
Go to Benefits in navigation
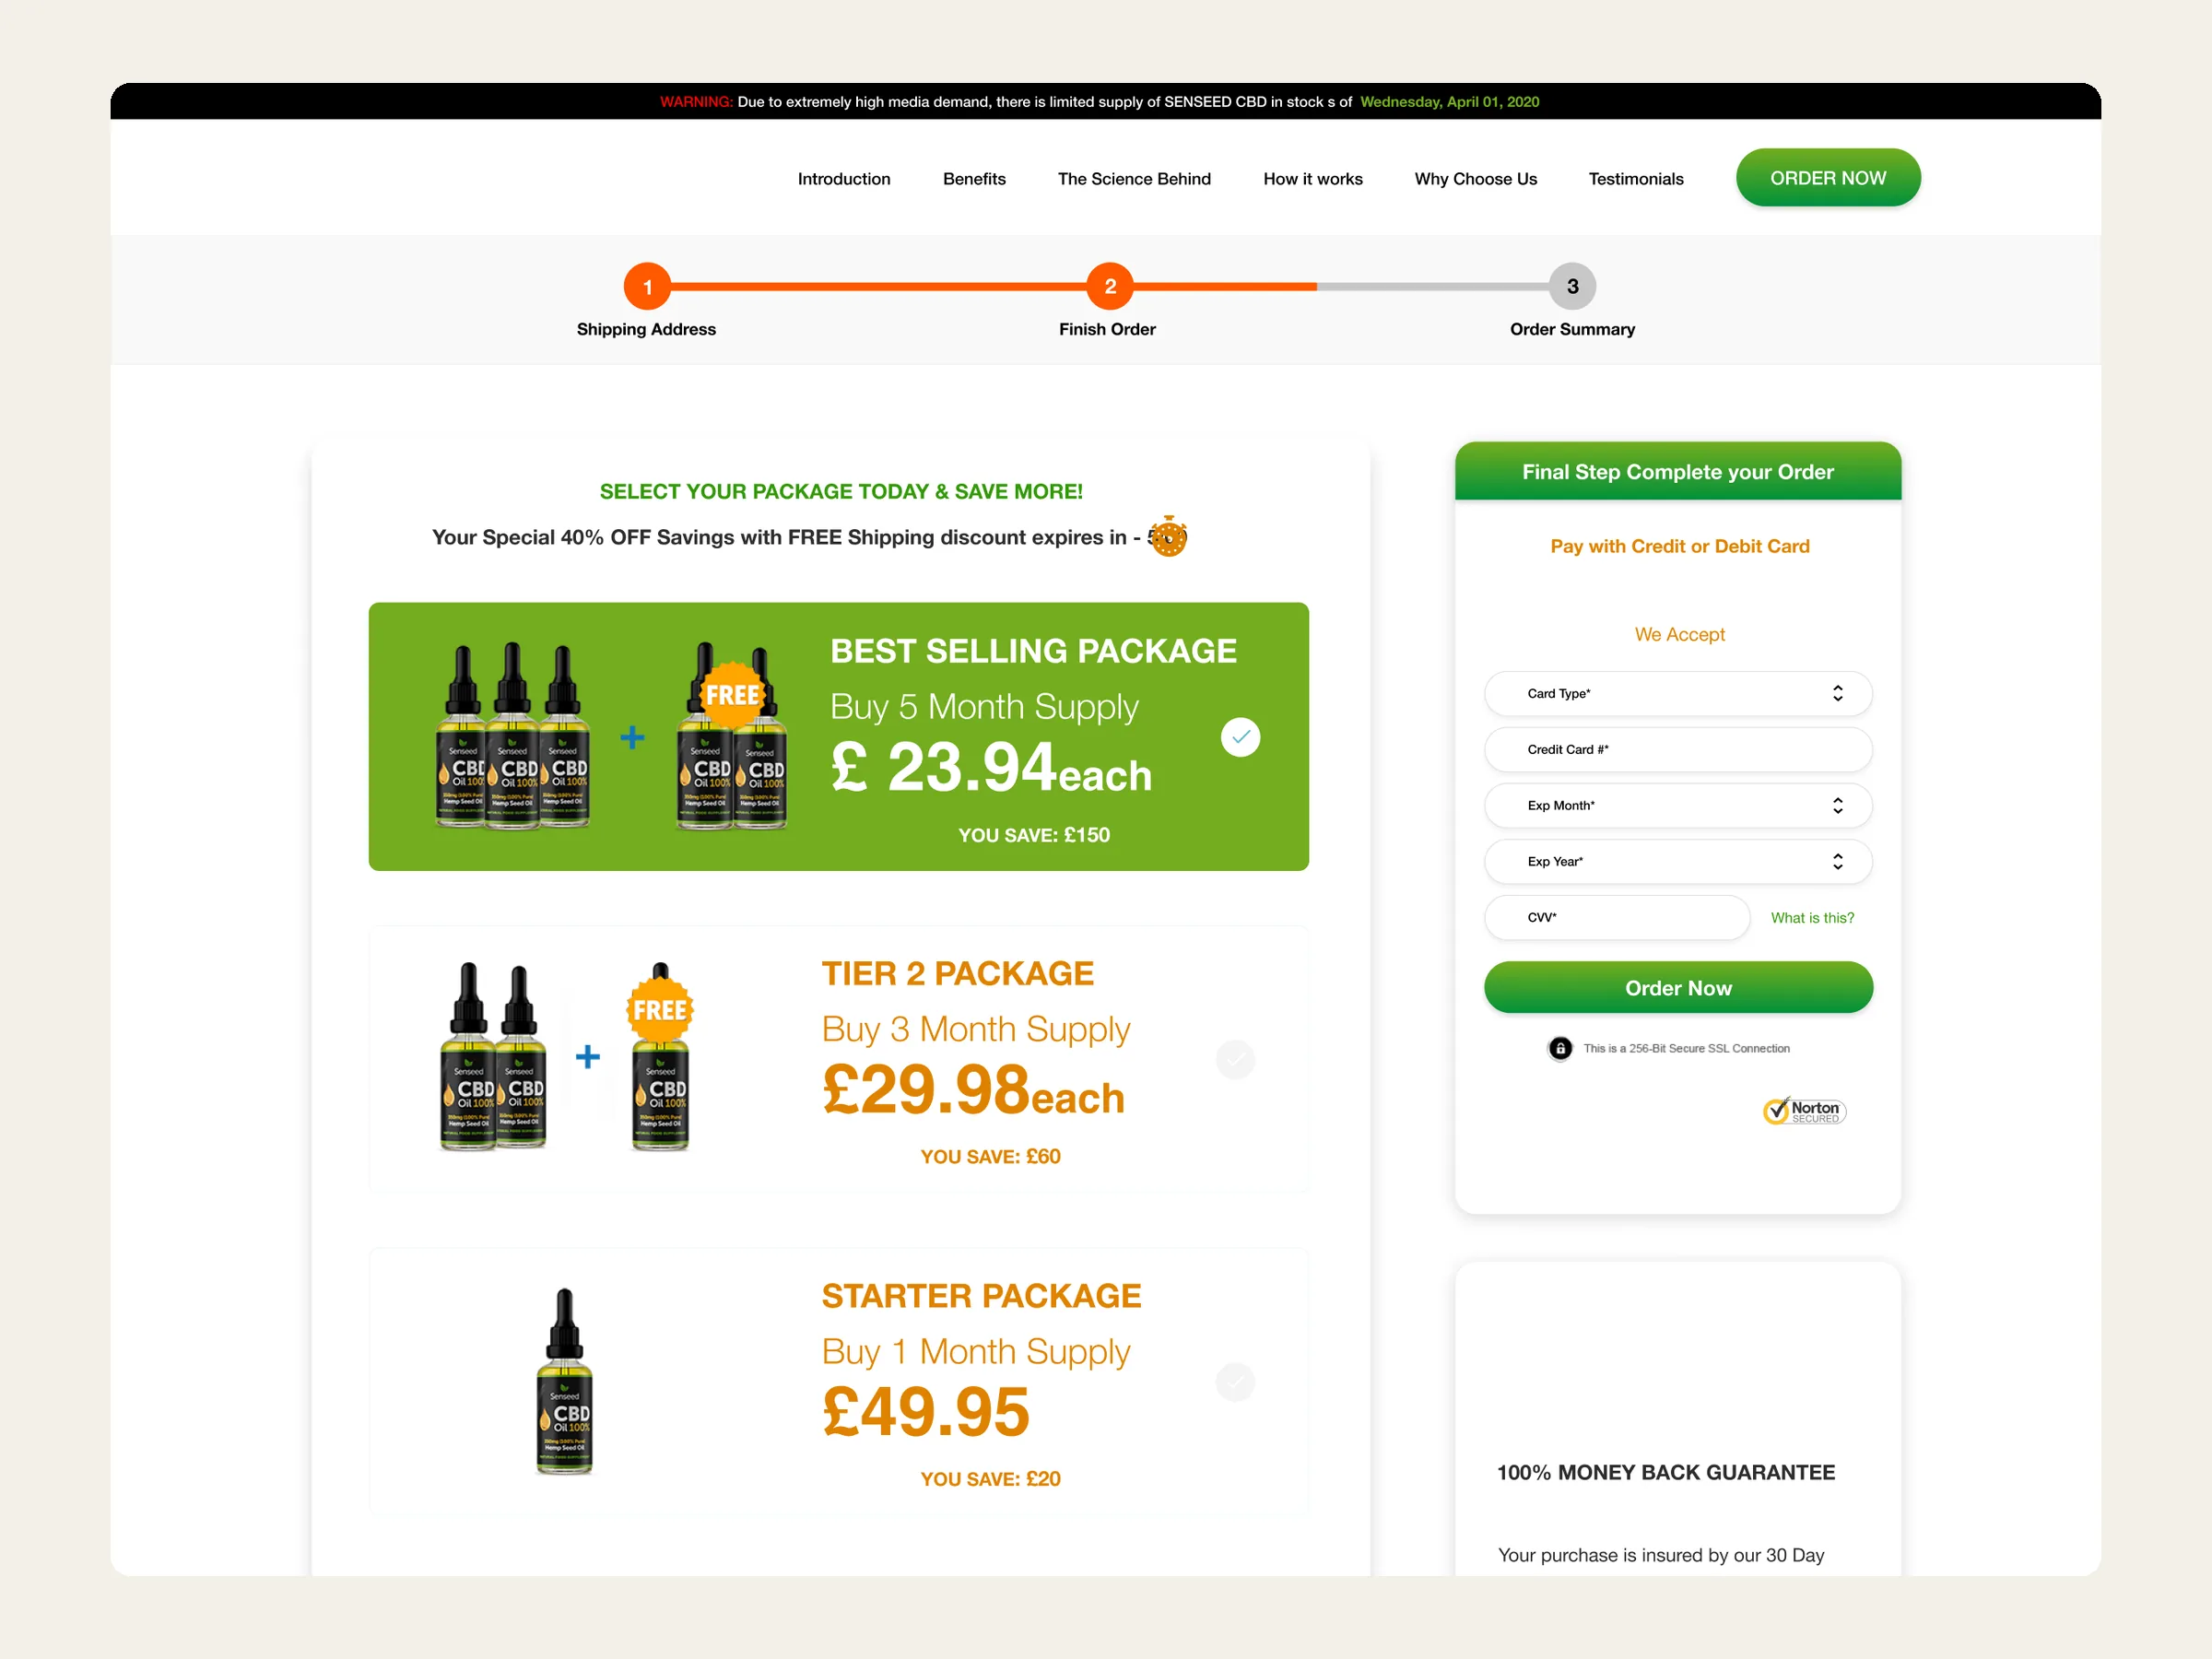pos(974,179)
